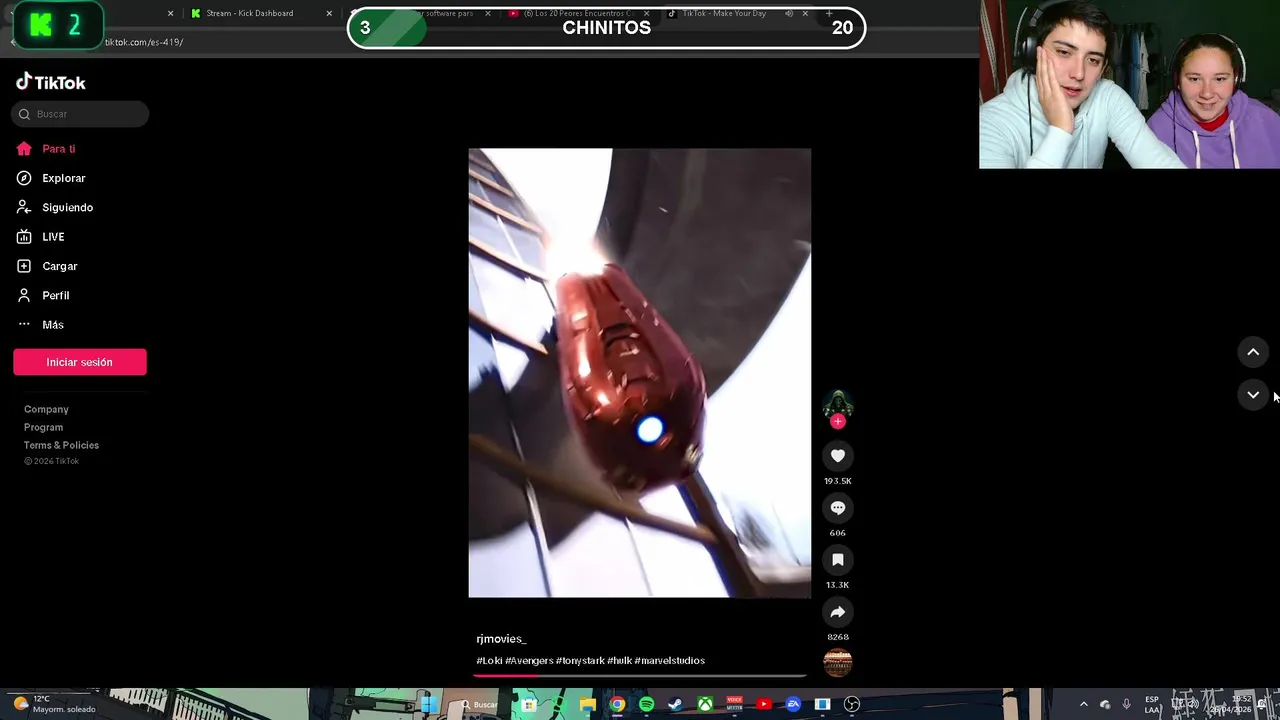
Task: Select the TikTok - Make Your Day tab
Action: 738,13
